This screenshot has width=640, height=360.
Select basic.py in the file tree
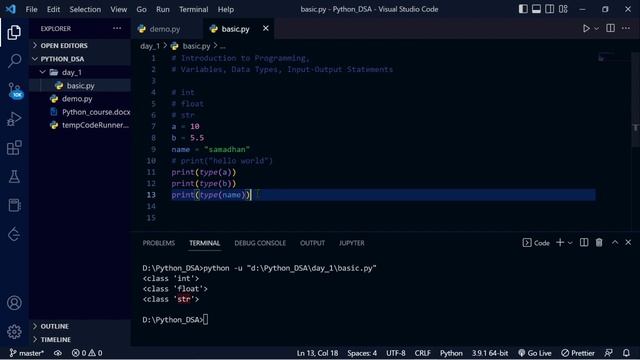[x=80, y=85]
